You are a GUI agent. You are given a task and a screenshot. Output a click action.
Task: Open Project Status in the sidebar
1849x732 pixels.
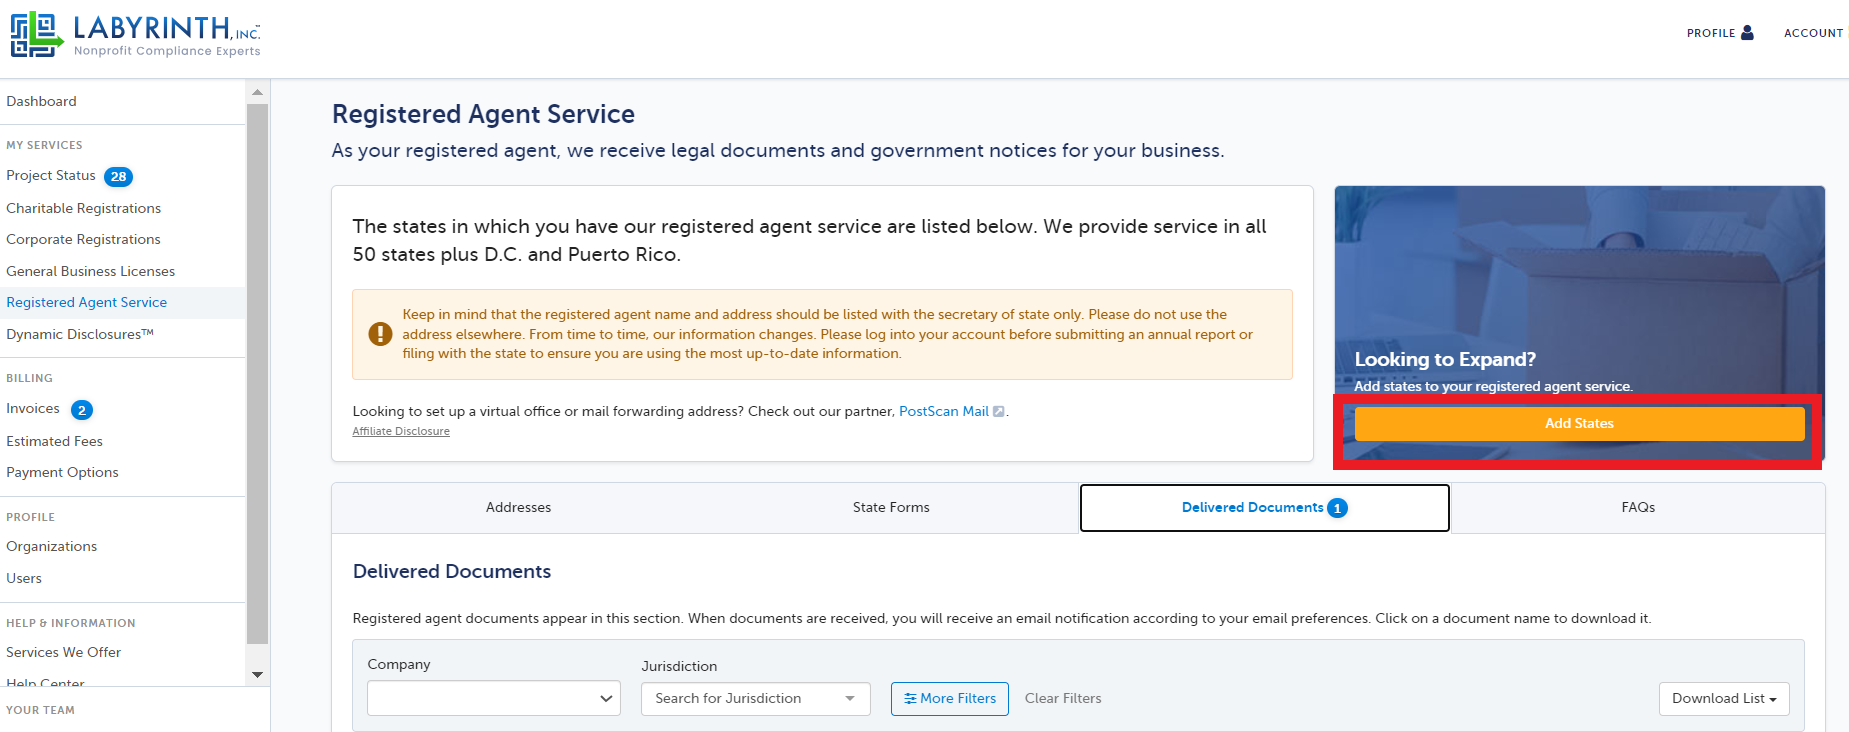click(51, 176)
